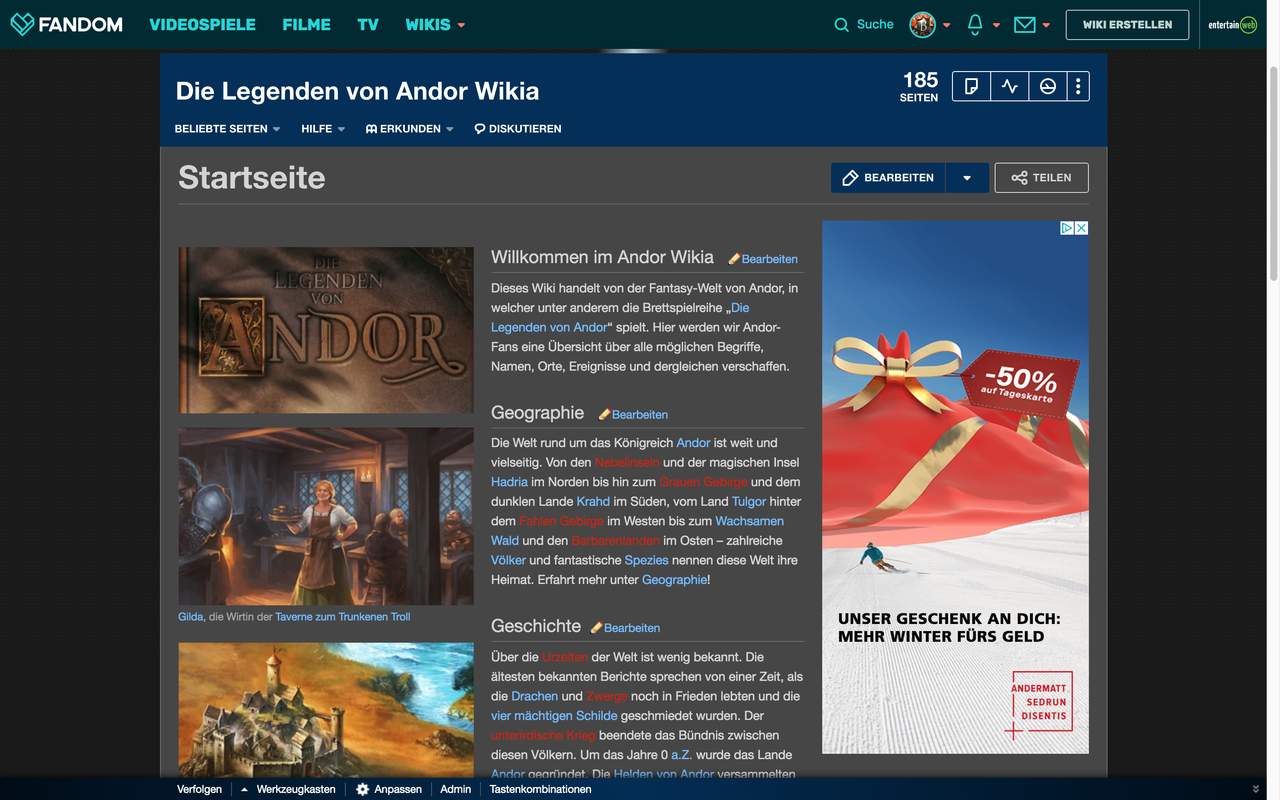Screen dimensions: 1280x800
Task: Open the Gilda caption link
Action: click(x=190, y=617)
